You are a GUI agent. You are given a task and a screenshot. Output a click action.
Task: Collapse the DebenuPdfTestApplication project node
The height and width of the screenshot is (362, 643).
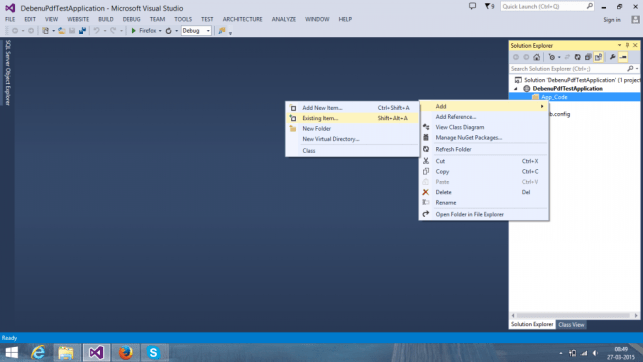[x=516, y=89]
